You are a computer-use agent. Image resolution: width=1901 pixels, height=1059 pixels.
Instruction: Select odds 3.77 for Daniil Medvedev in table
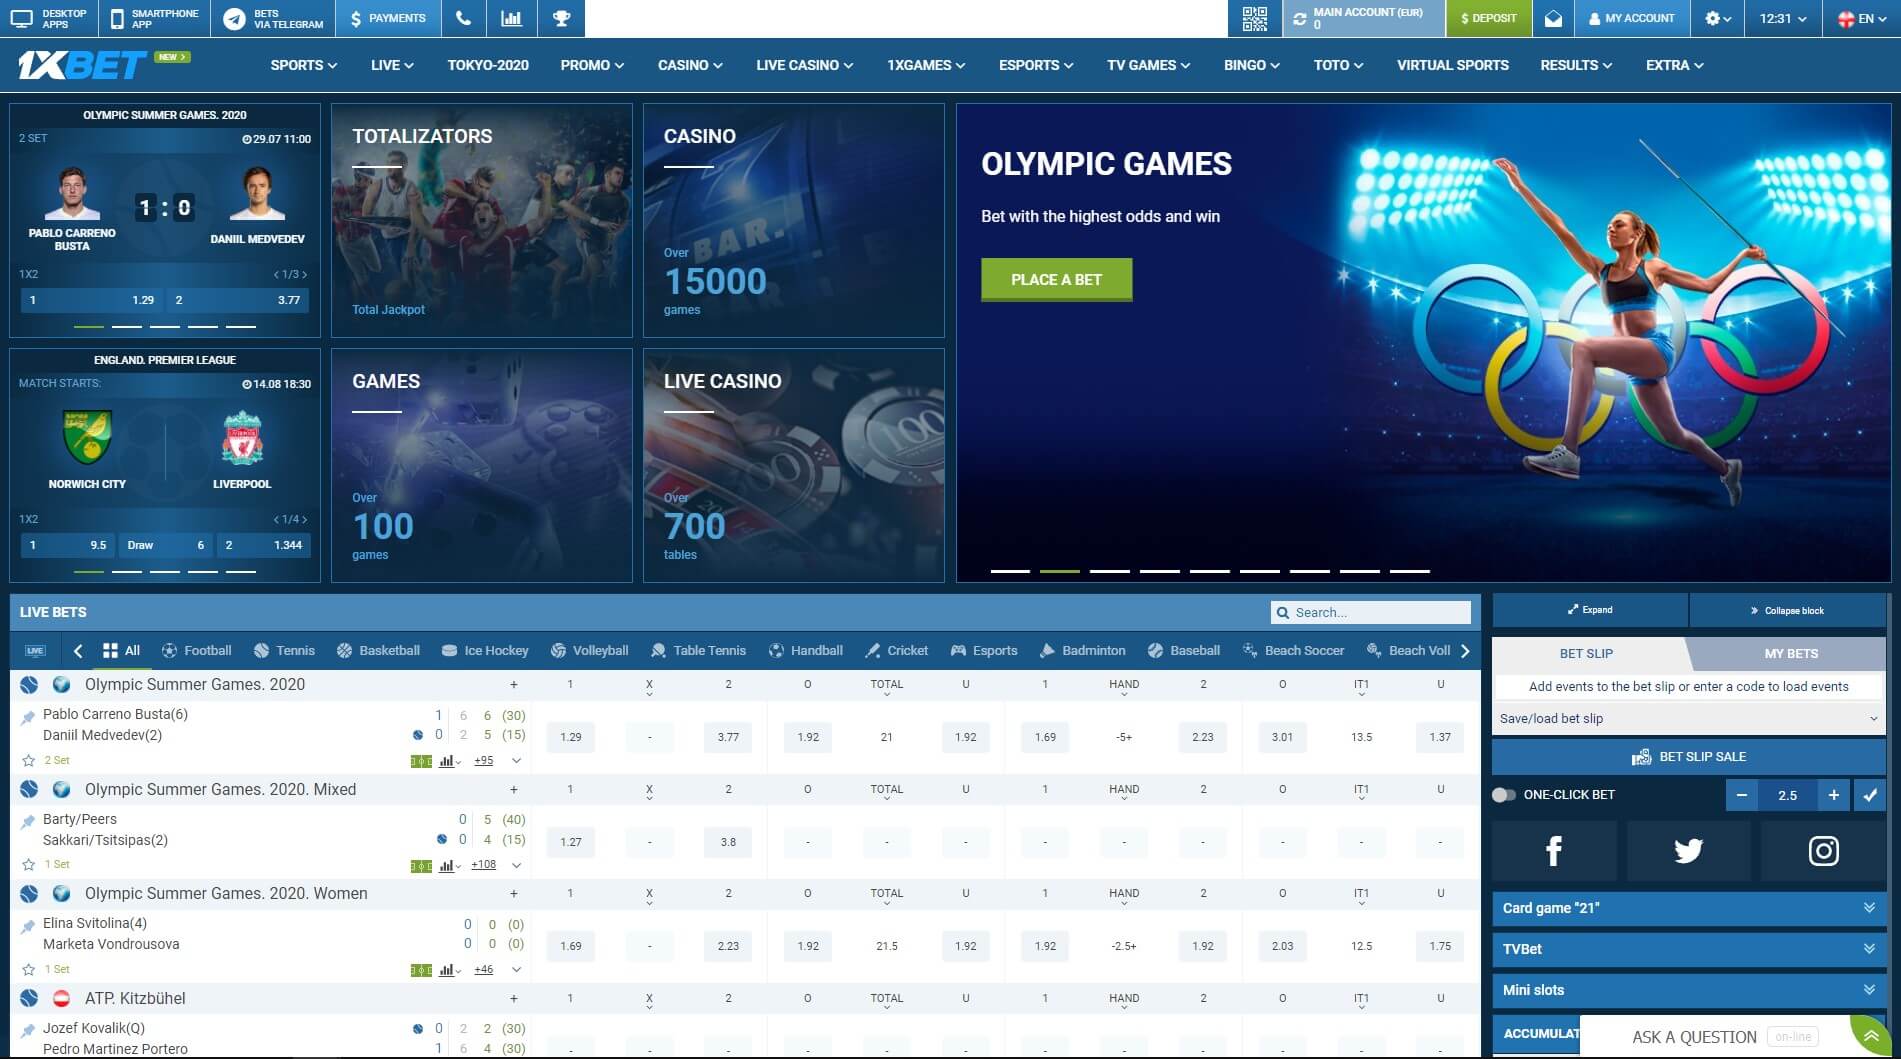728,737
